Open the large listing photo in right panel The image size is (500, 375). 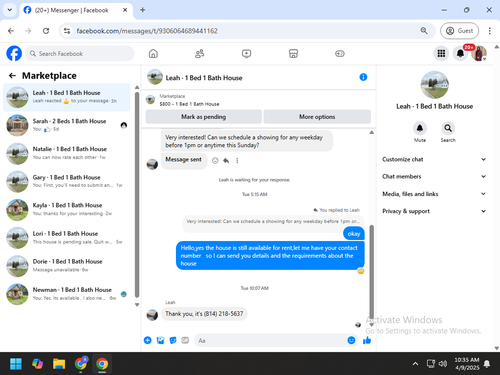[x=435, y=85]
